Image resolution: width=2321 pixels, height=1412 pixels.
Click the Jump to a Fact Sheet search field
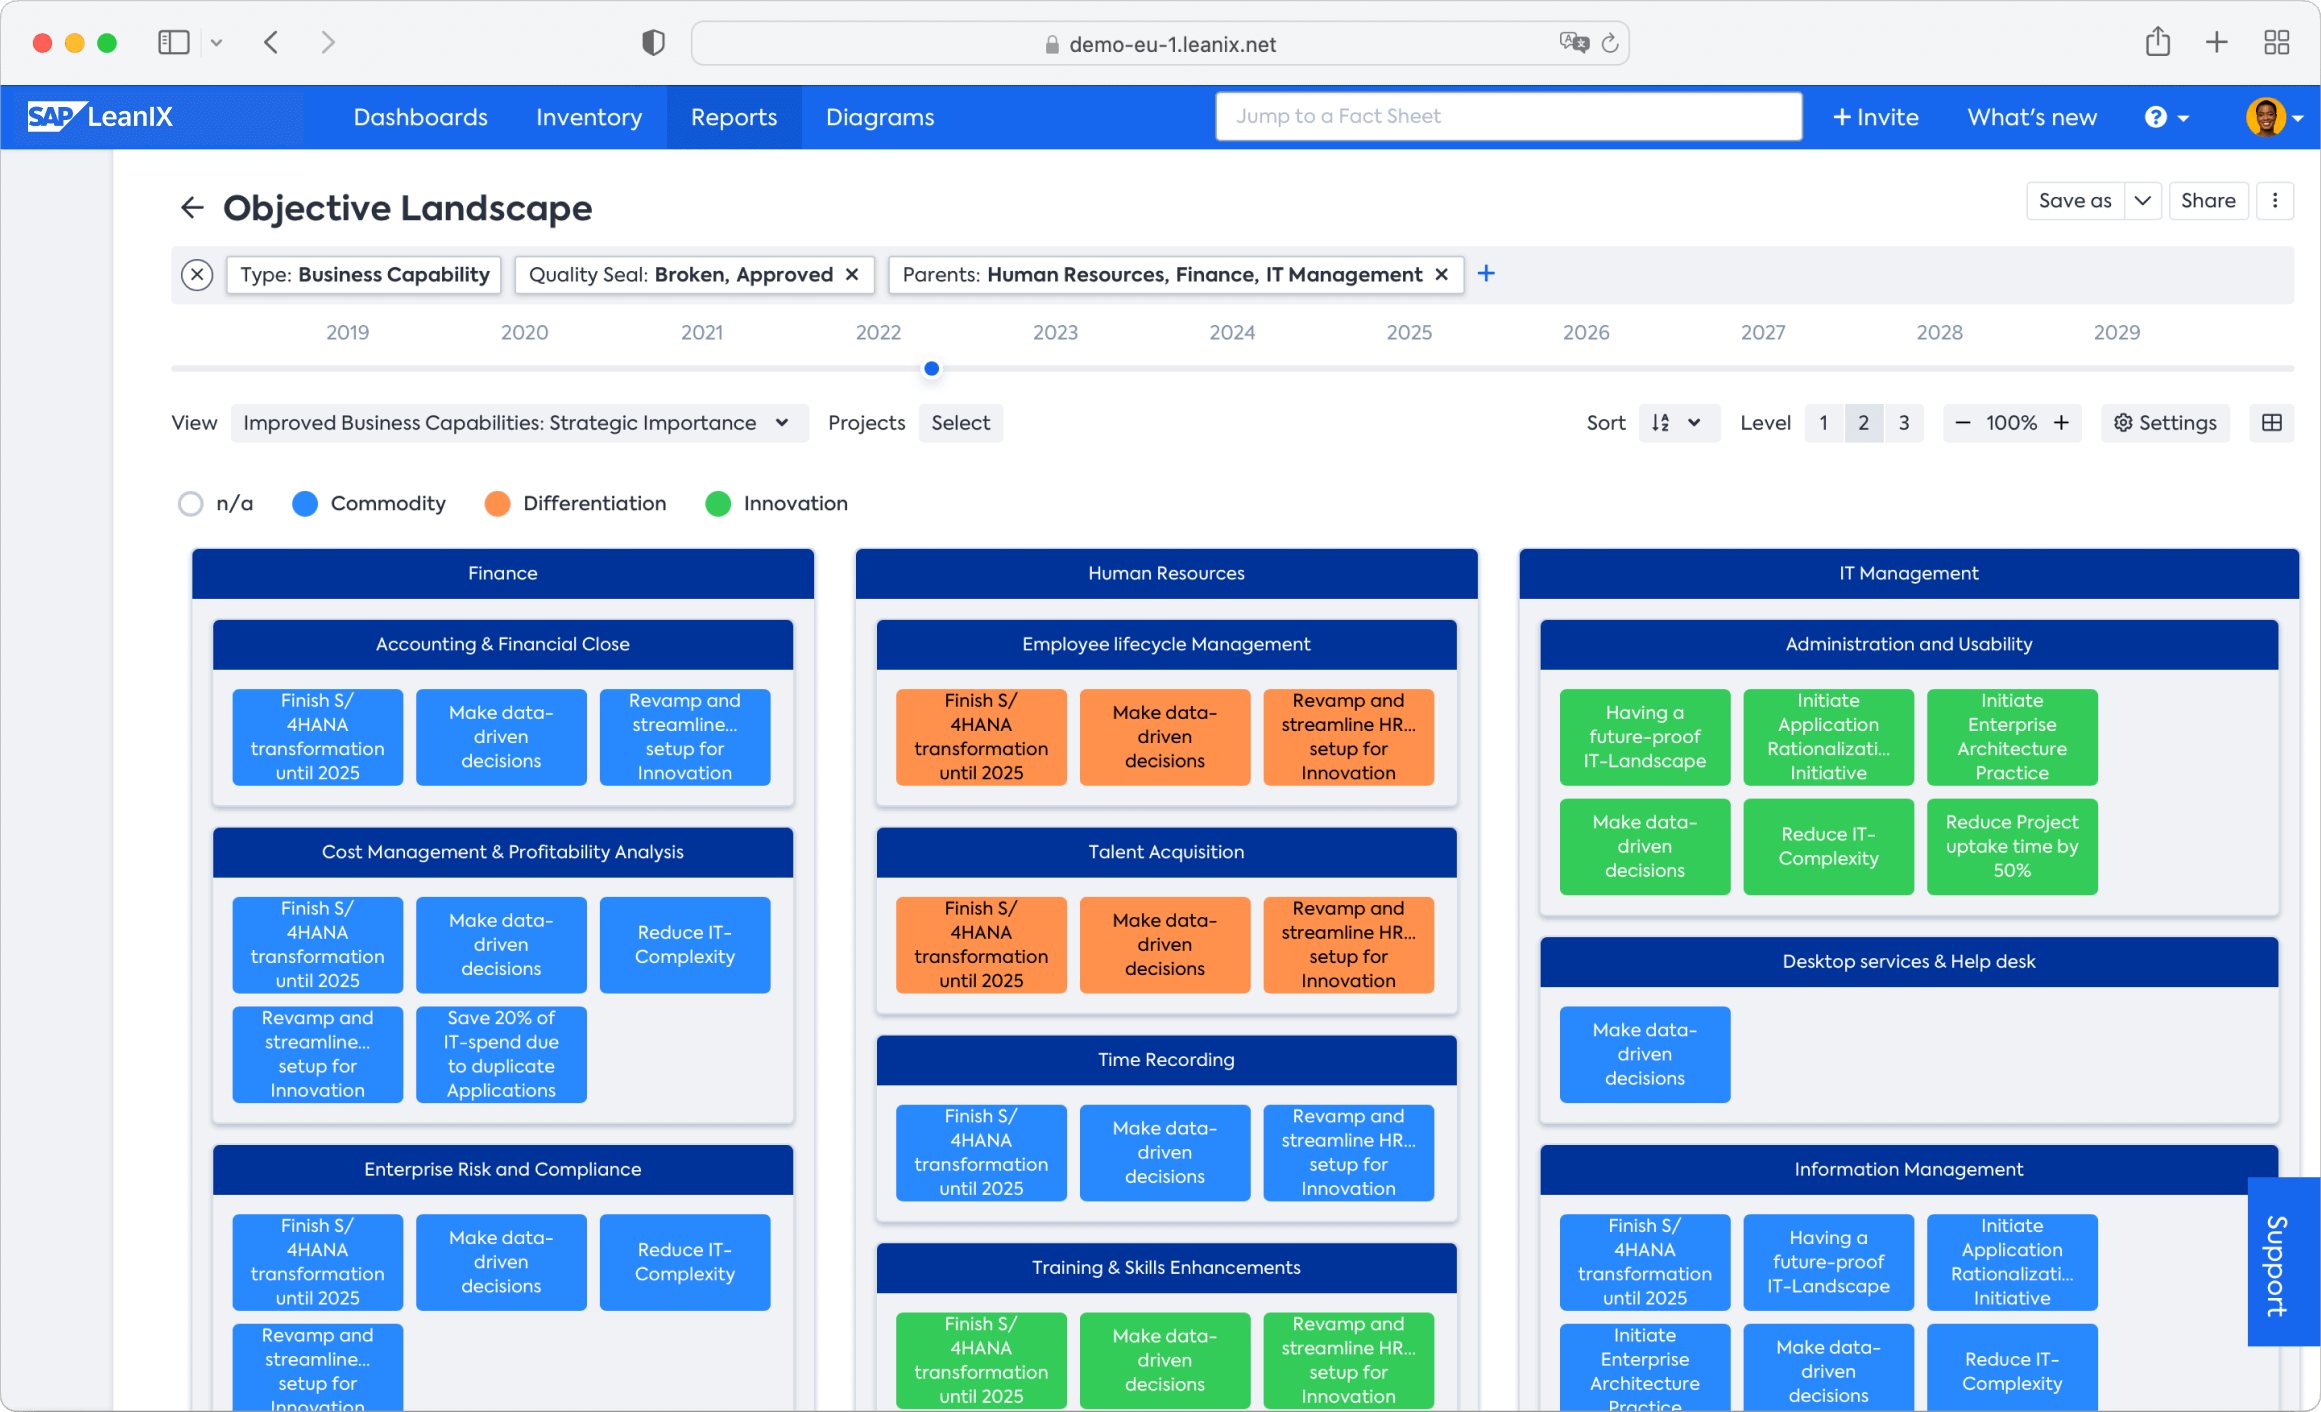click(1508, 116)
